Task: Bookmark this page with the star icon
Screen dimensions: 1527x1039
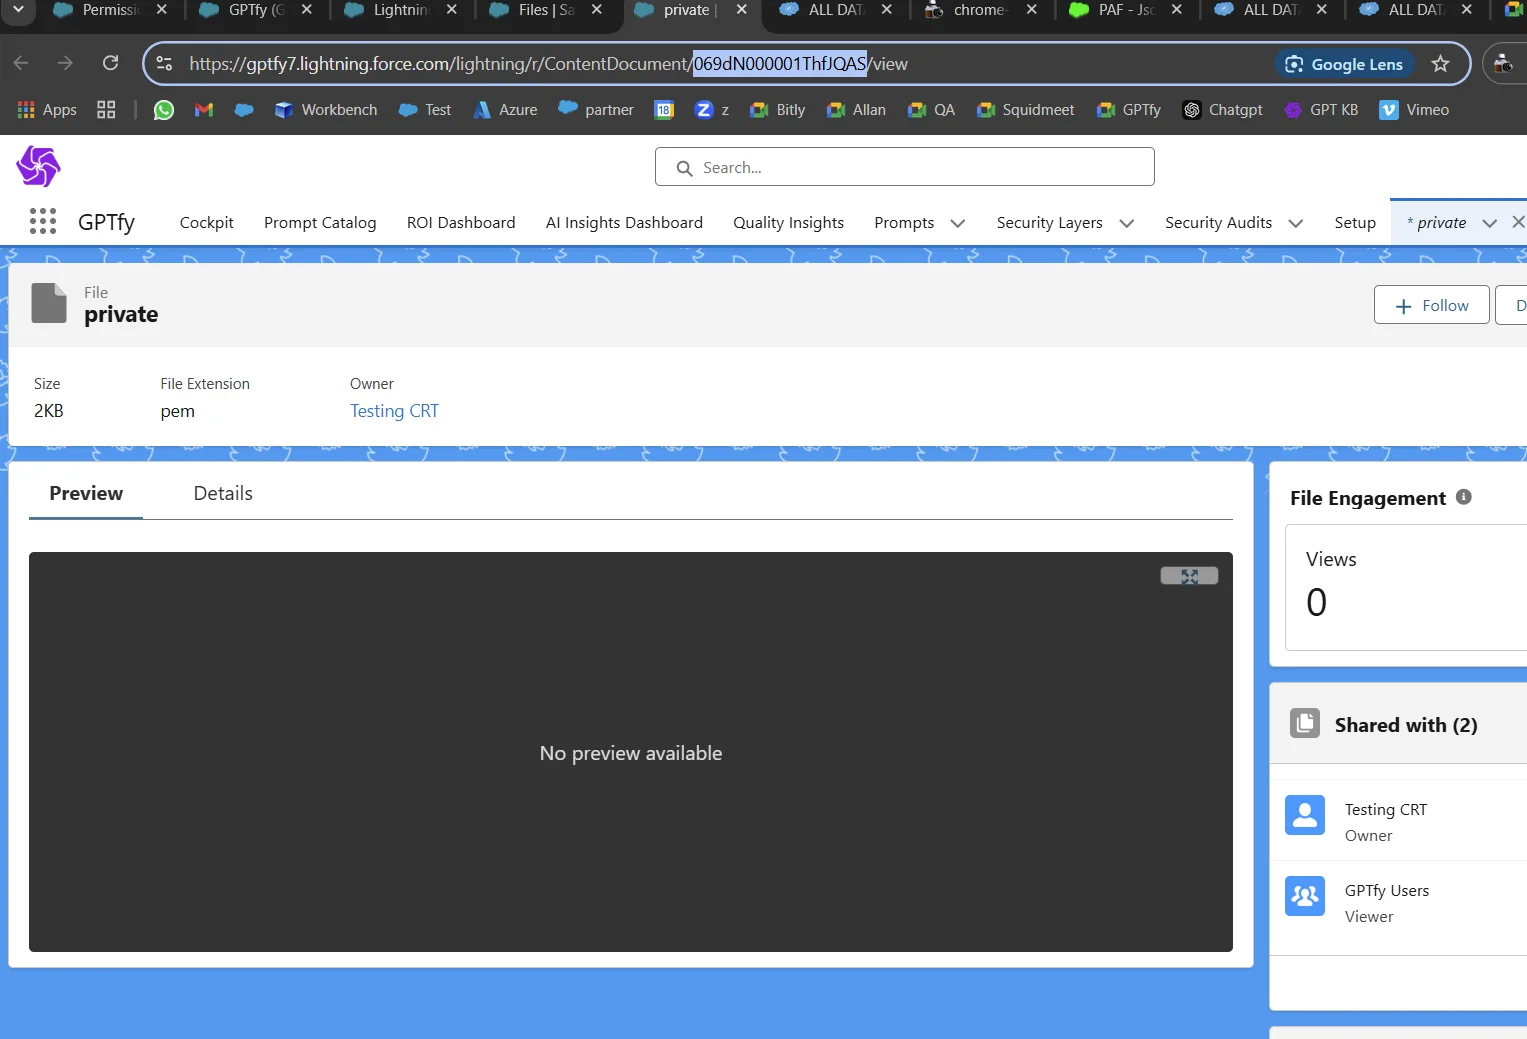Action: coord(1440,64)
